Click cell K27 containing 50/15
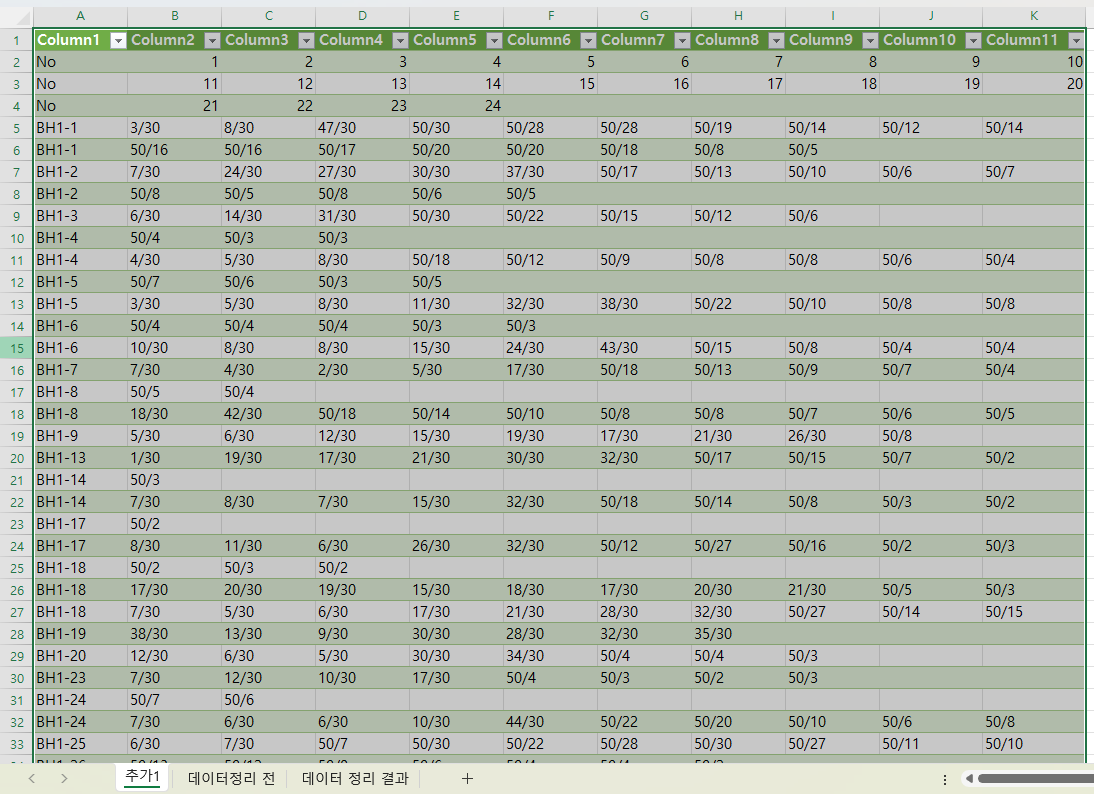This screenshot has height=794, width=1094. click(1034, 612)
